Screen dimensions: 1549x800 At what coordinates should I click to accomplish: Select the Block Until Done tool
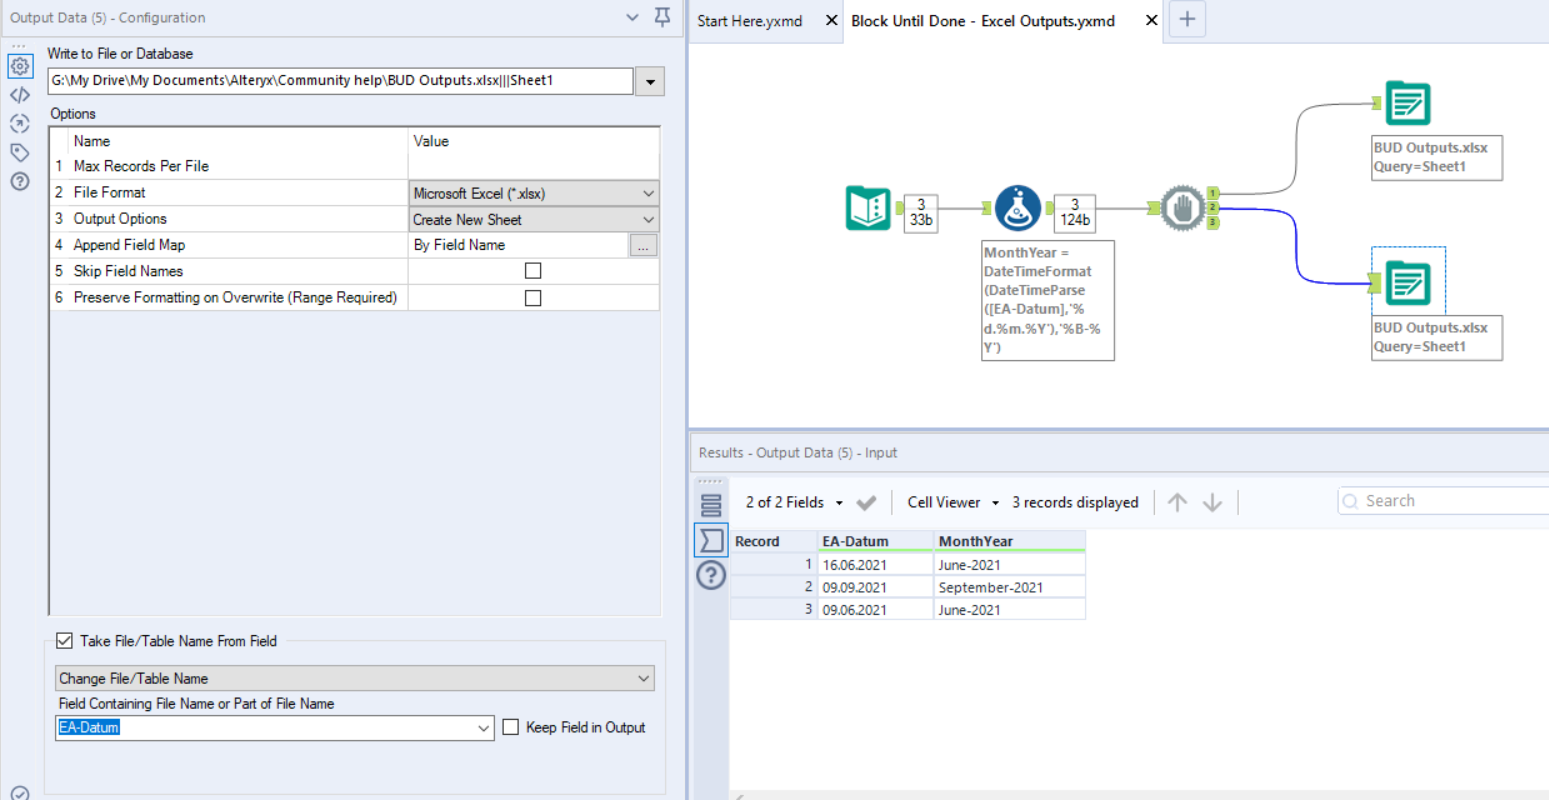1182,208
